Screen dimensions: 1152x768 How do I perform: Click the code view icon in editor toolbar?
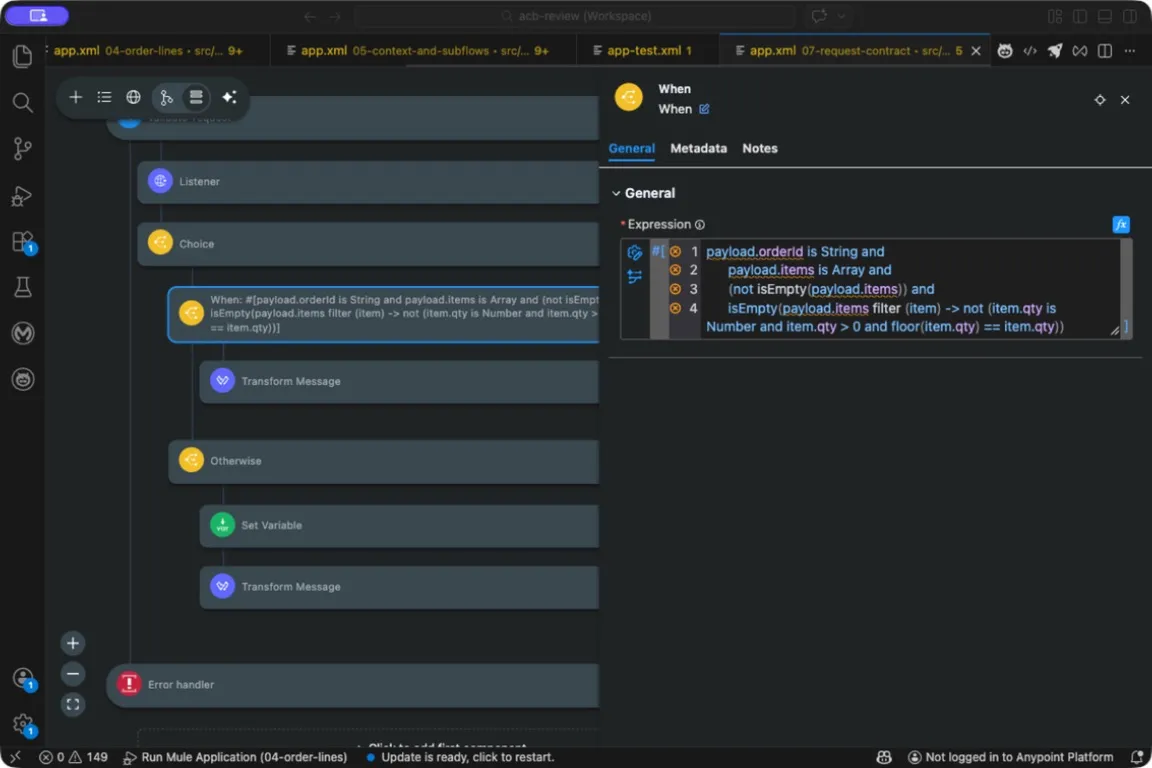pos(1030,51)
